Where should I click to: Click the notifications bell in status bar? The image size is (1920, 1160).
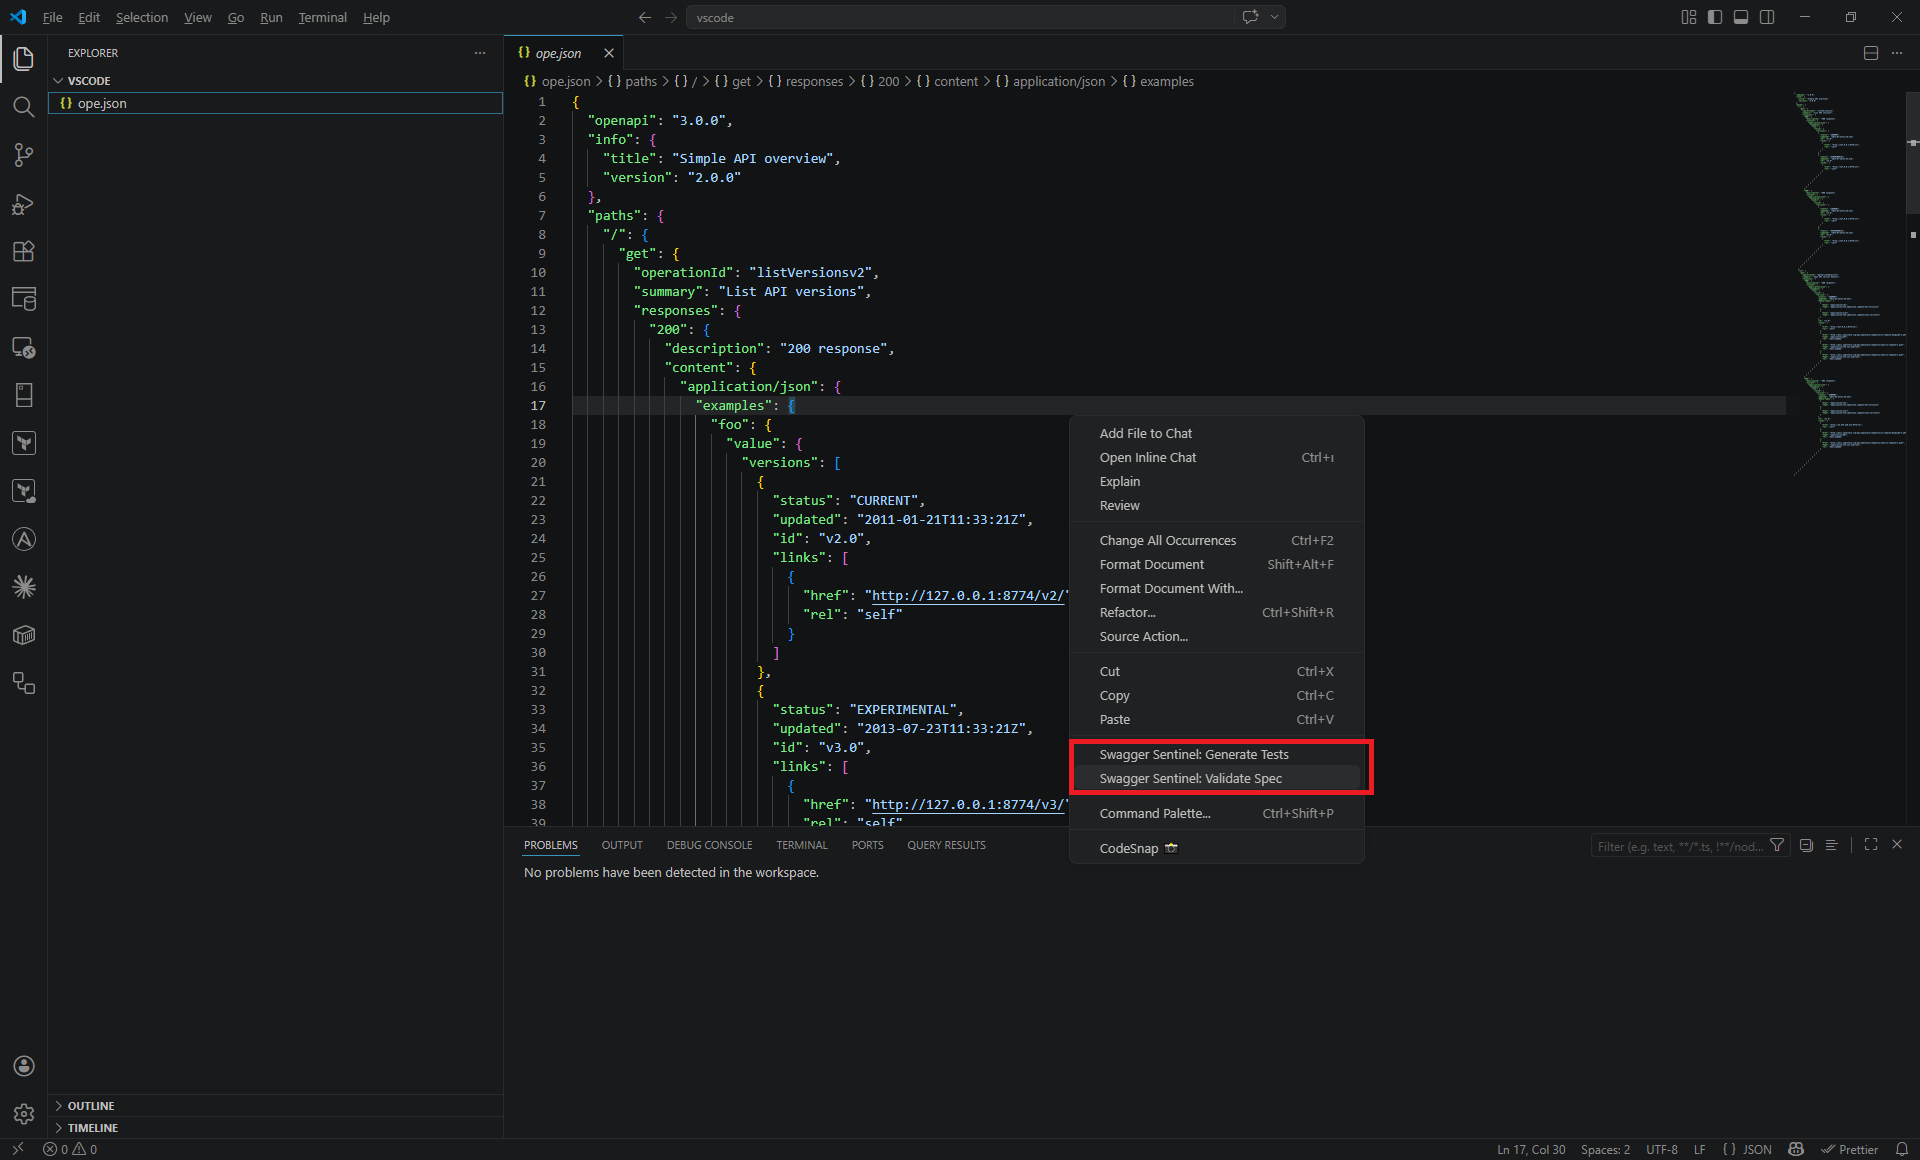coord(1901,1149)
